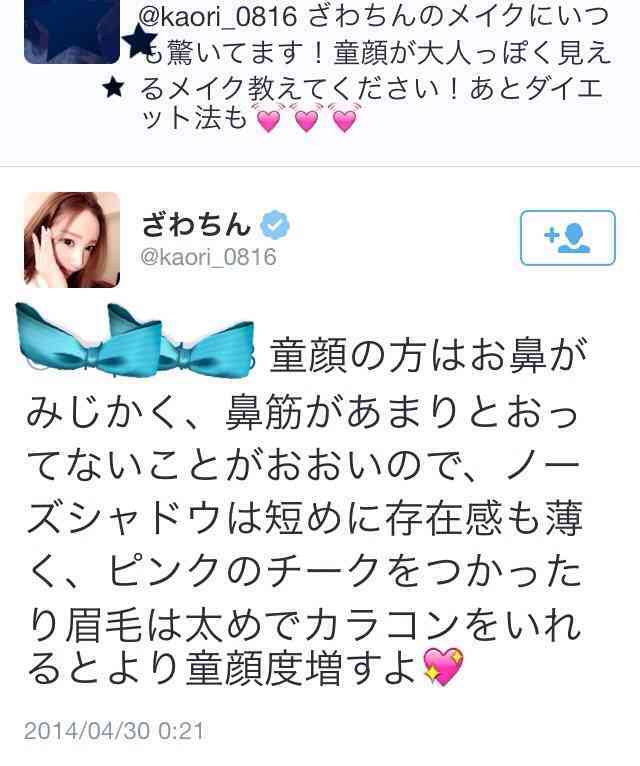The width and height of the screenshot is (640, 766).
Task: Click the middle pink heart emoji
Action: [x=306, y=118]
